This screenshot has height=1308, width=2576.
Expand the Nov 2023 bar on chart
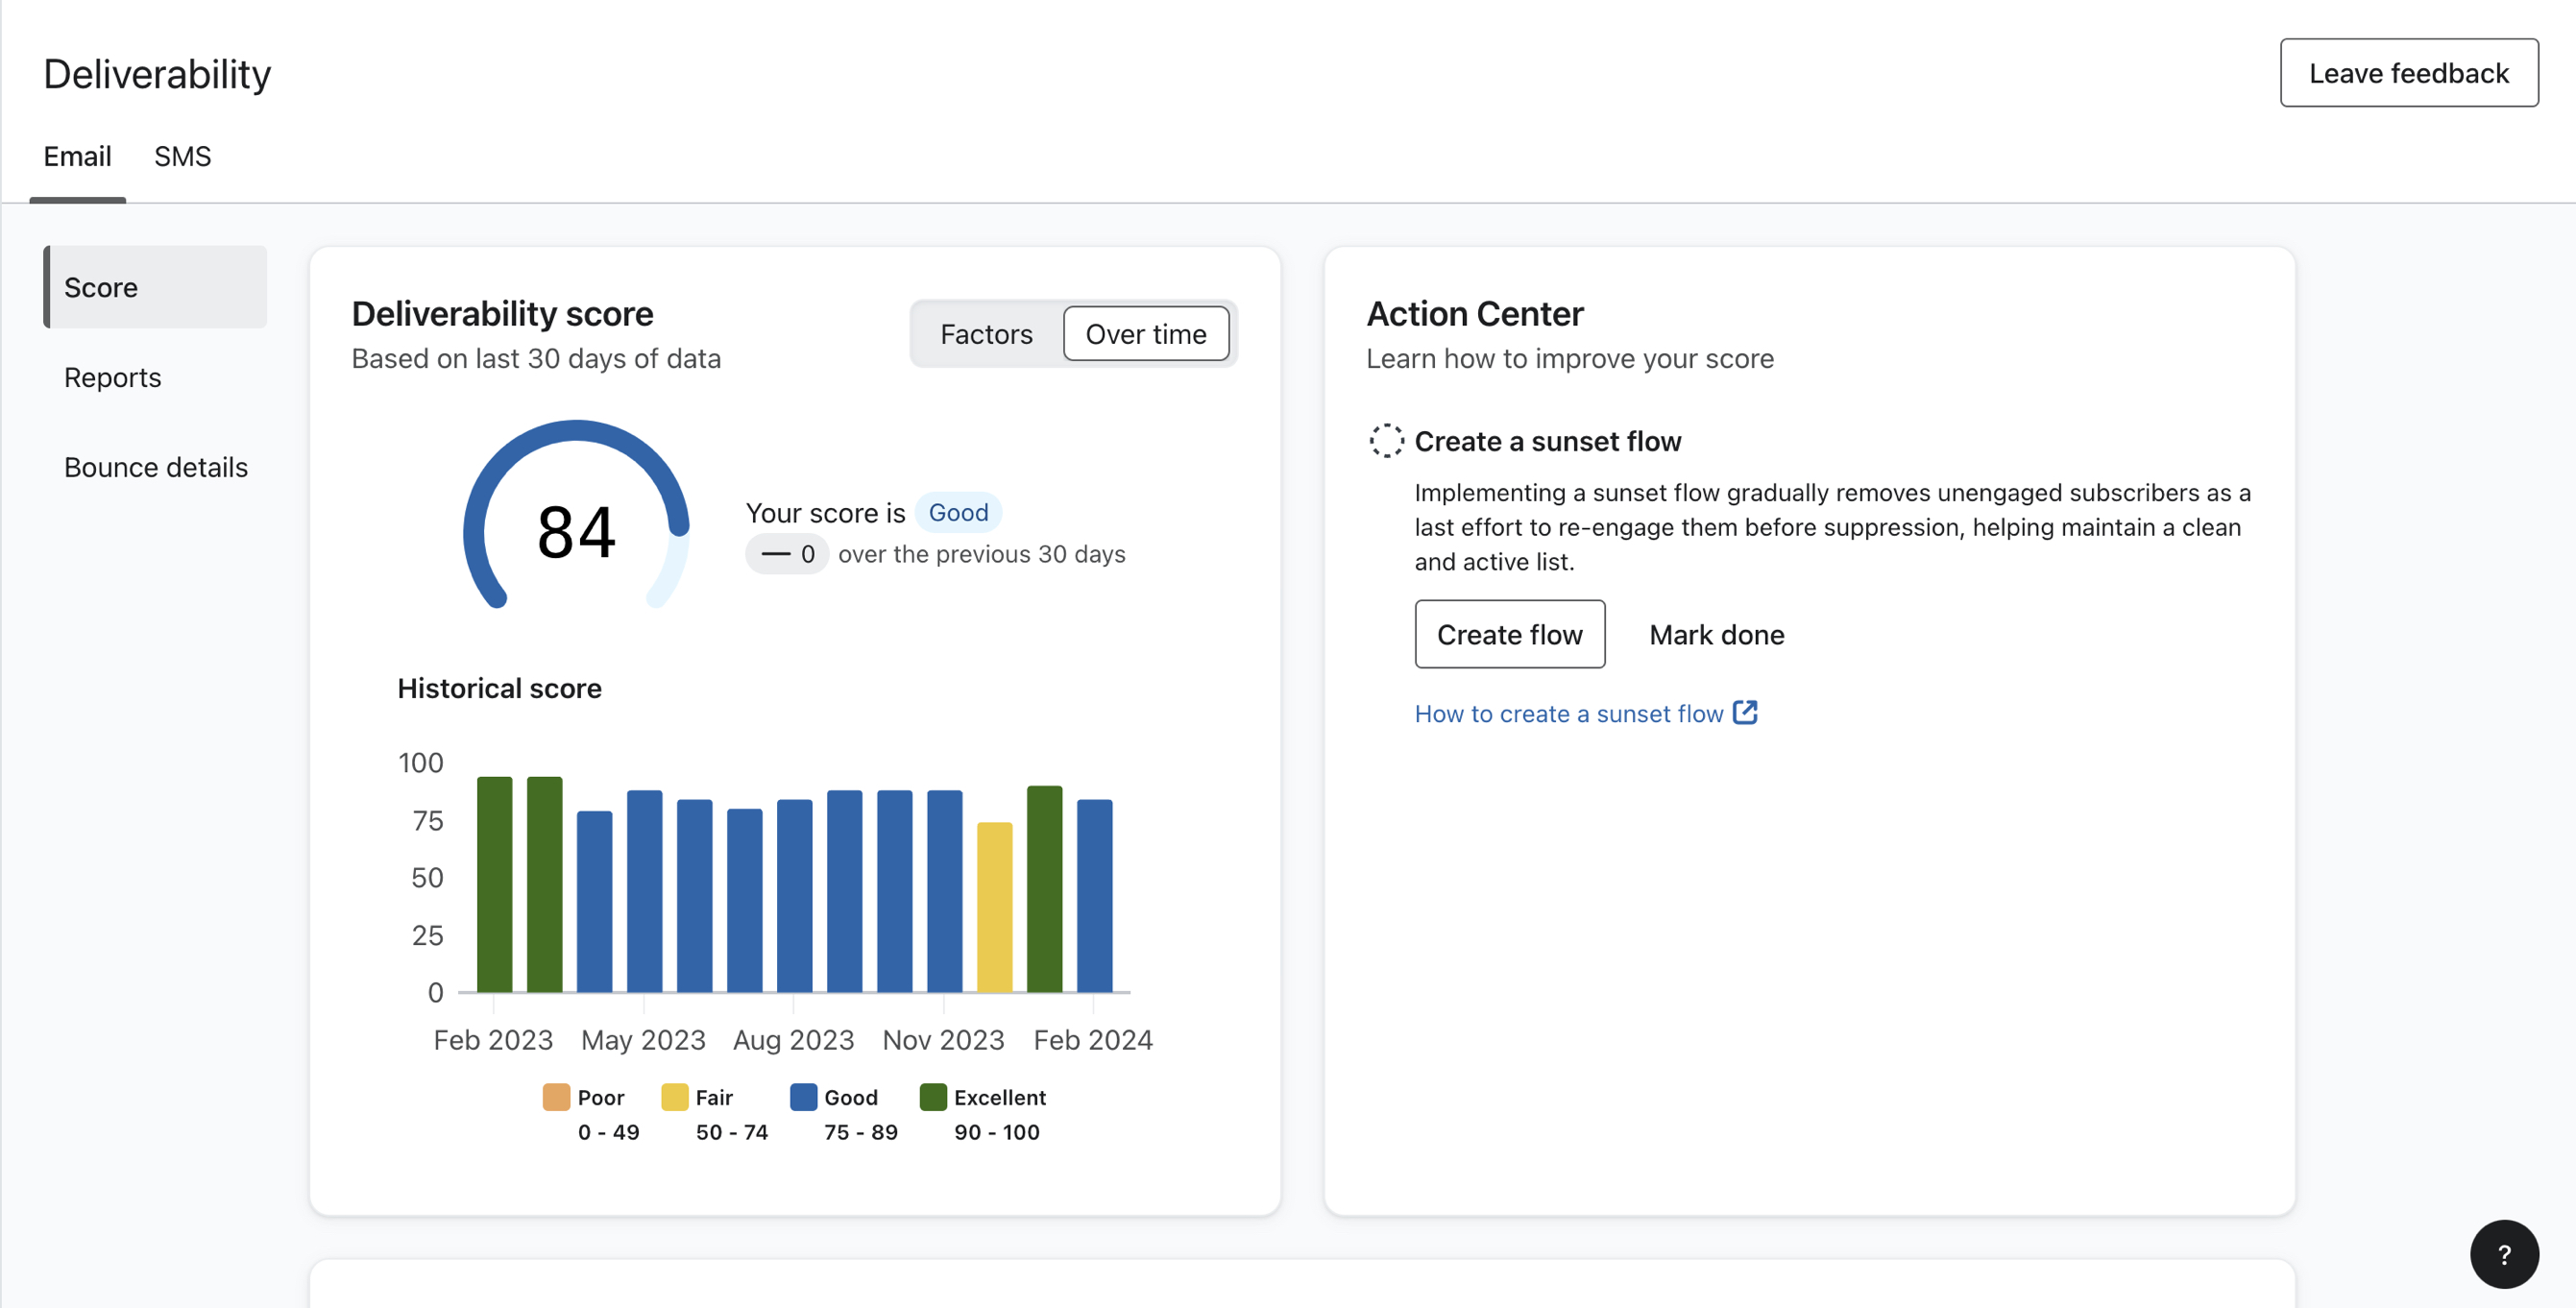(942, 884)
